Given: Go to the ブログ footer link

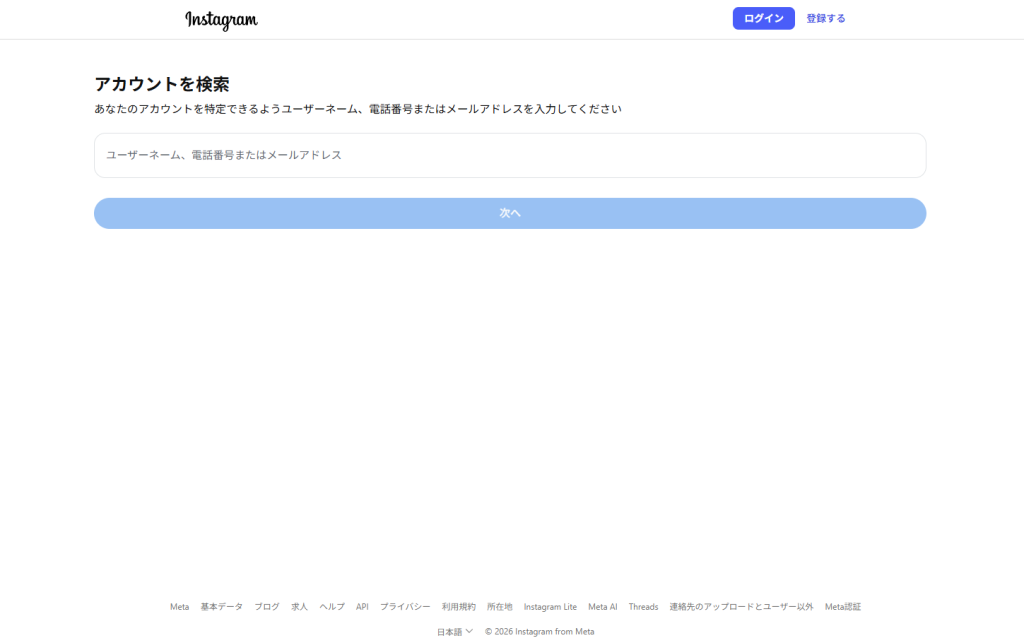Looking at the screenshot, I should (x=267, y=607).
